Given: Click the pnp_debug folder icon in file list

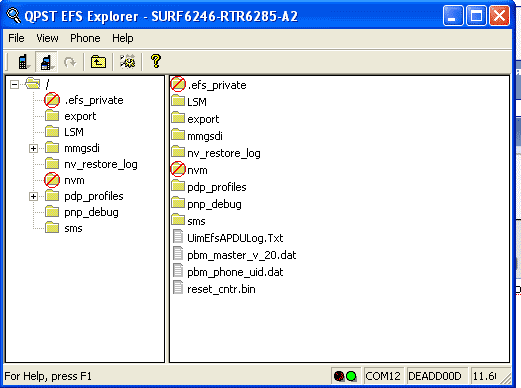Looking at the screenshot, I should click(178, 203).
